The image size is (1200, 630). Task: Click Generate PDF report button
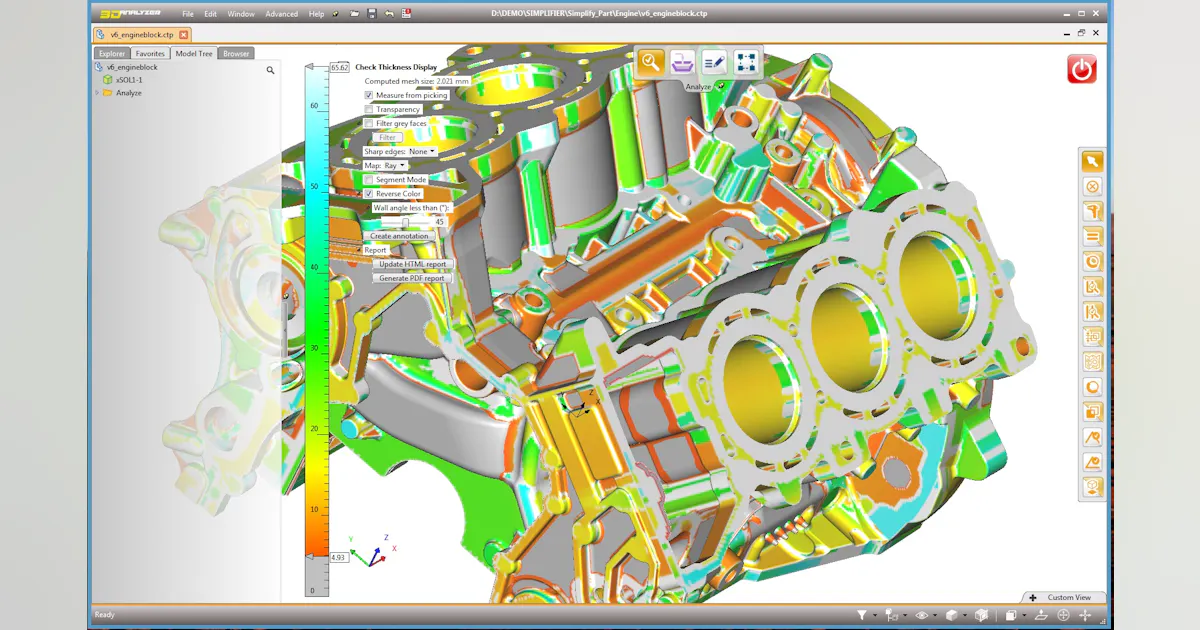tap(412, 278)
